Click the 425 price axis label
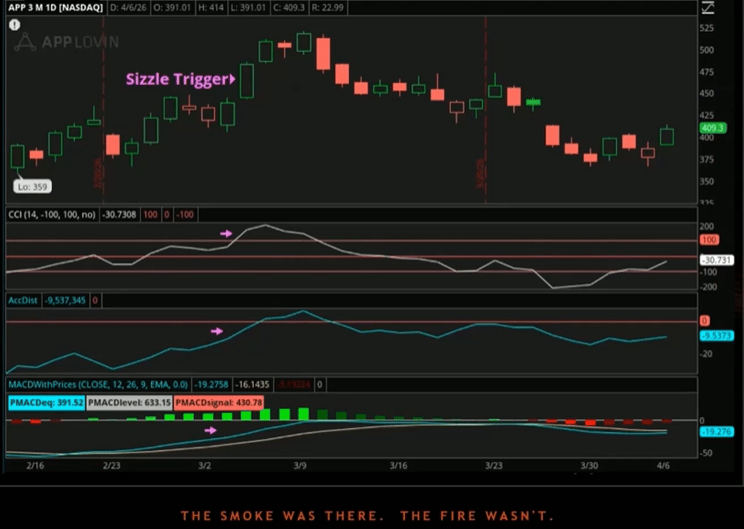The width and height of the screenshot is (744, 529). [x=707, y=115]
